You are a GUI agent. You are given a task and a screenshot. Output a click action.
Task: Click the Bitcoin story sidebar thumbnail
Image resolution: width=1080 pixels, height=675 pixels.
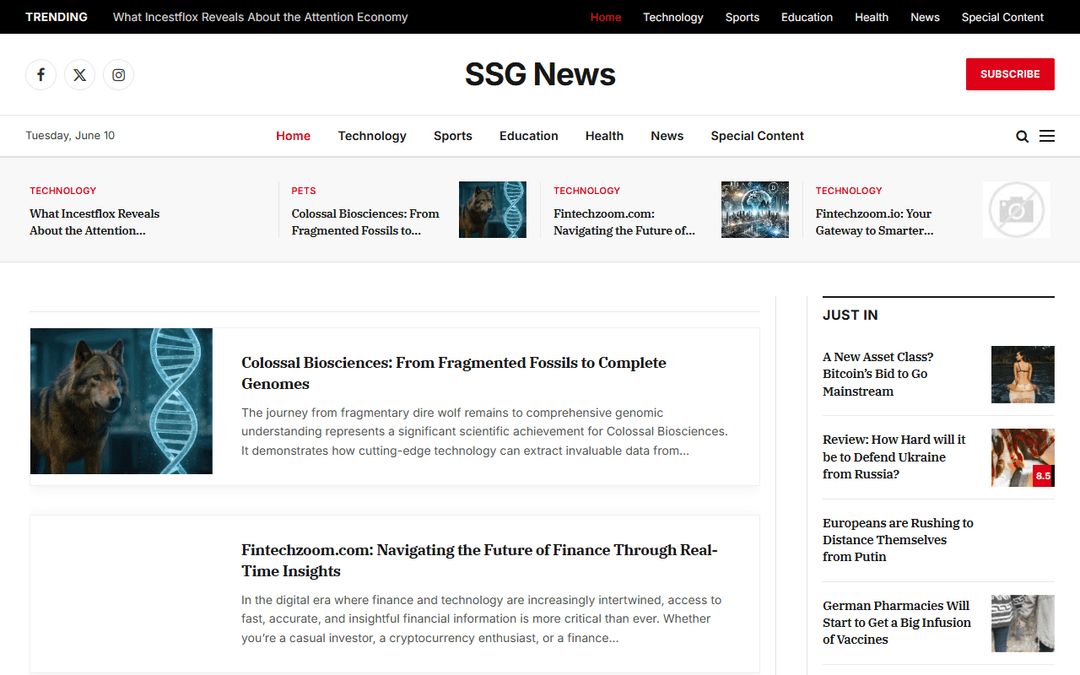point(1022,374)
